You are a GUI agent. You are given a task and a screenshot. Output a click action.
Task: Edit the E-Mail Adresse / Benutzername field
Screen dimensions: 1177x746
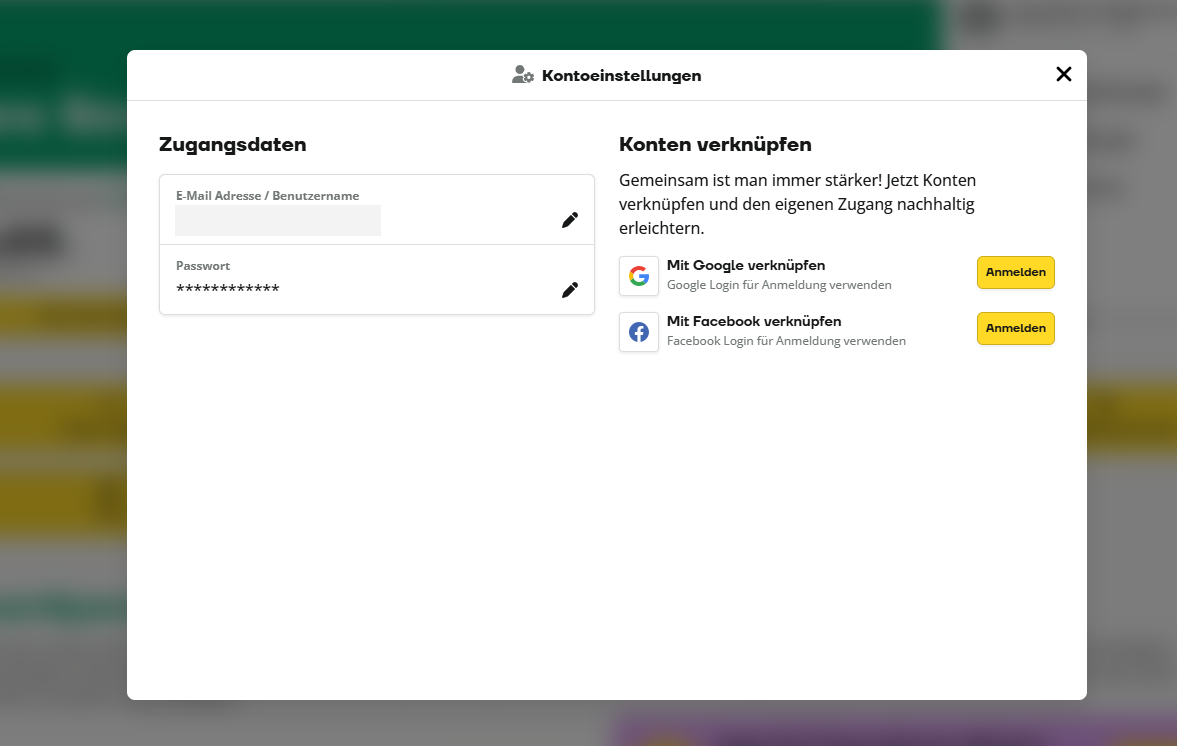tap(570, 220)
